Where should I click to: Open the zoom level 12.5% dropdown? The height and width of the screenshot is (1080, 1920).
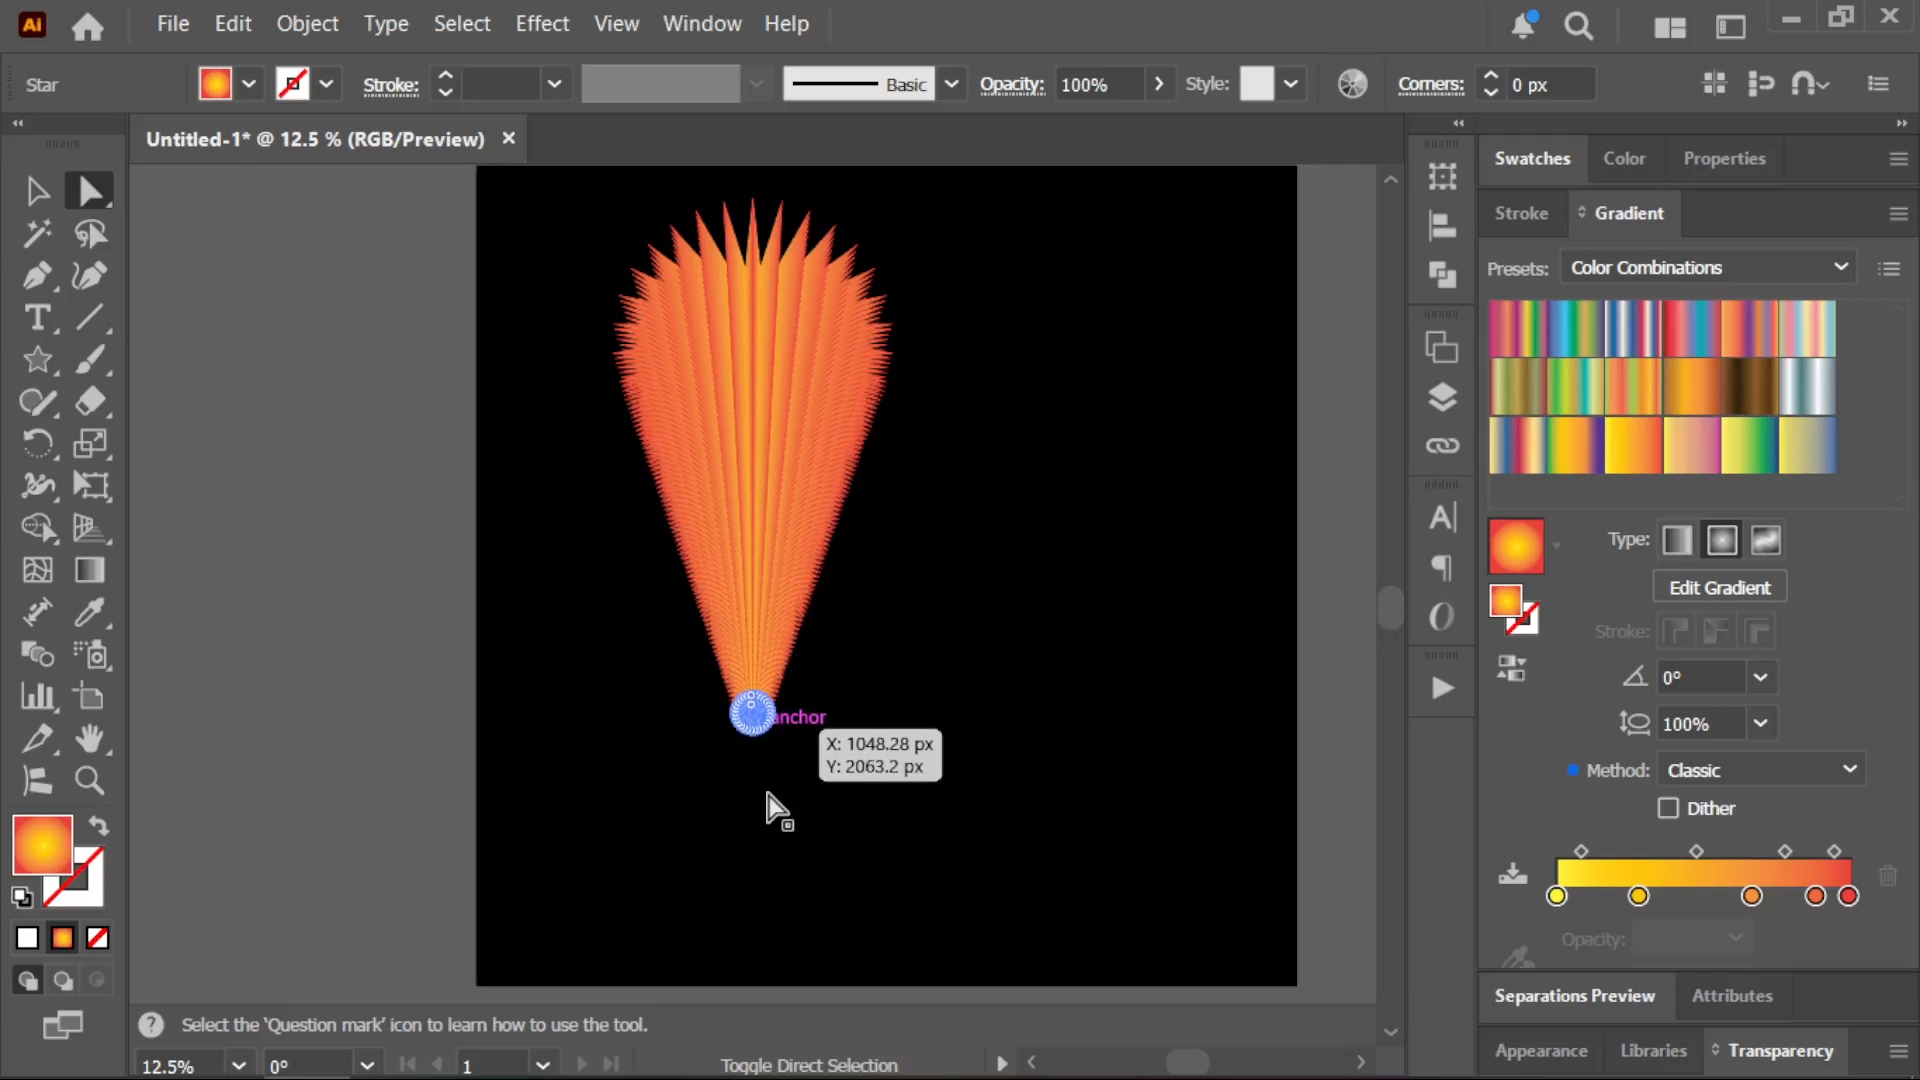(x=239, y=1066)
